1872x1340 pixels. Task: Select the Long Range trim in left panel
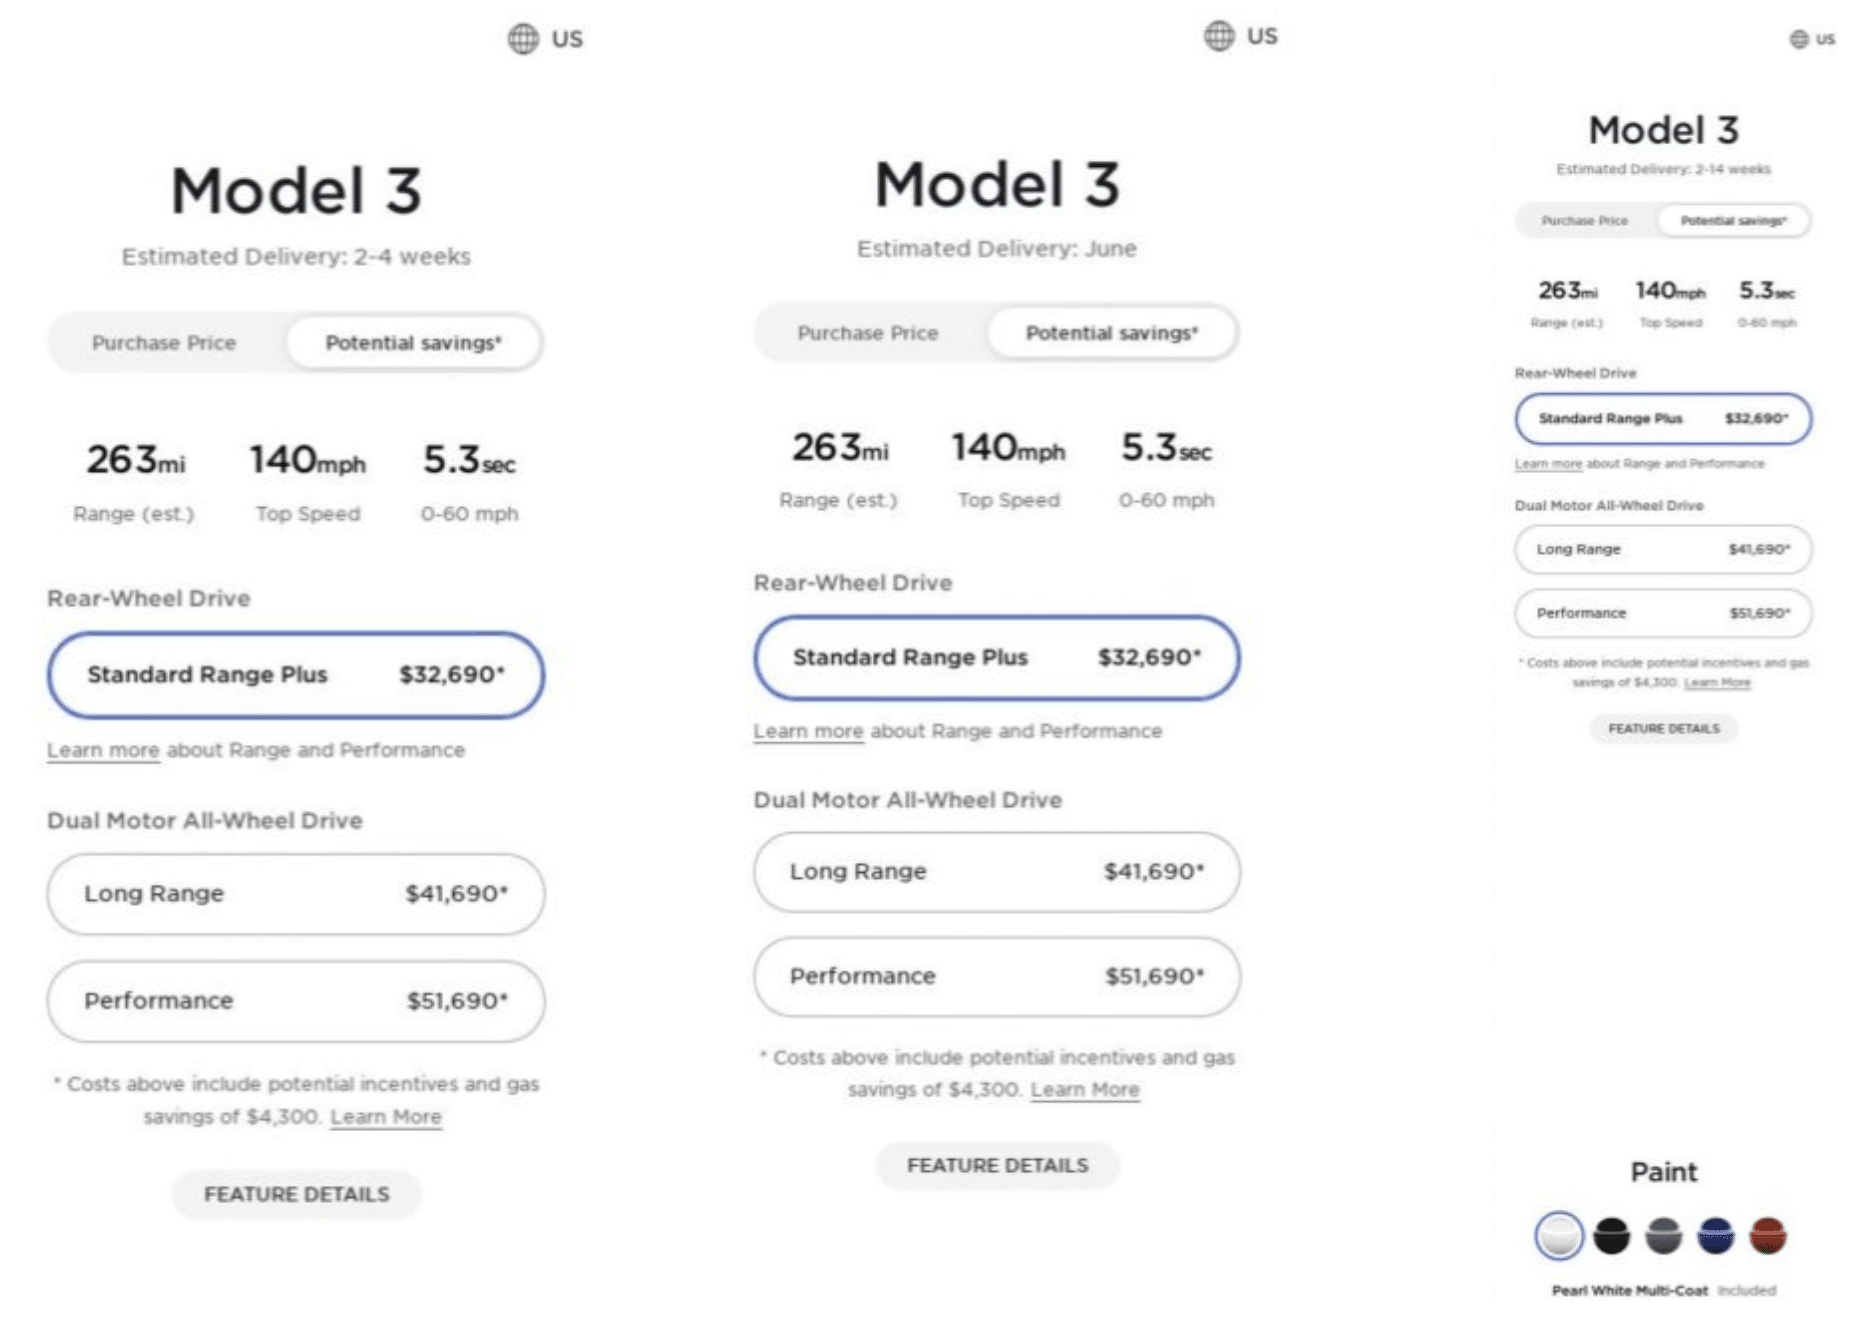[x=294, y=894]
